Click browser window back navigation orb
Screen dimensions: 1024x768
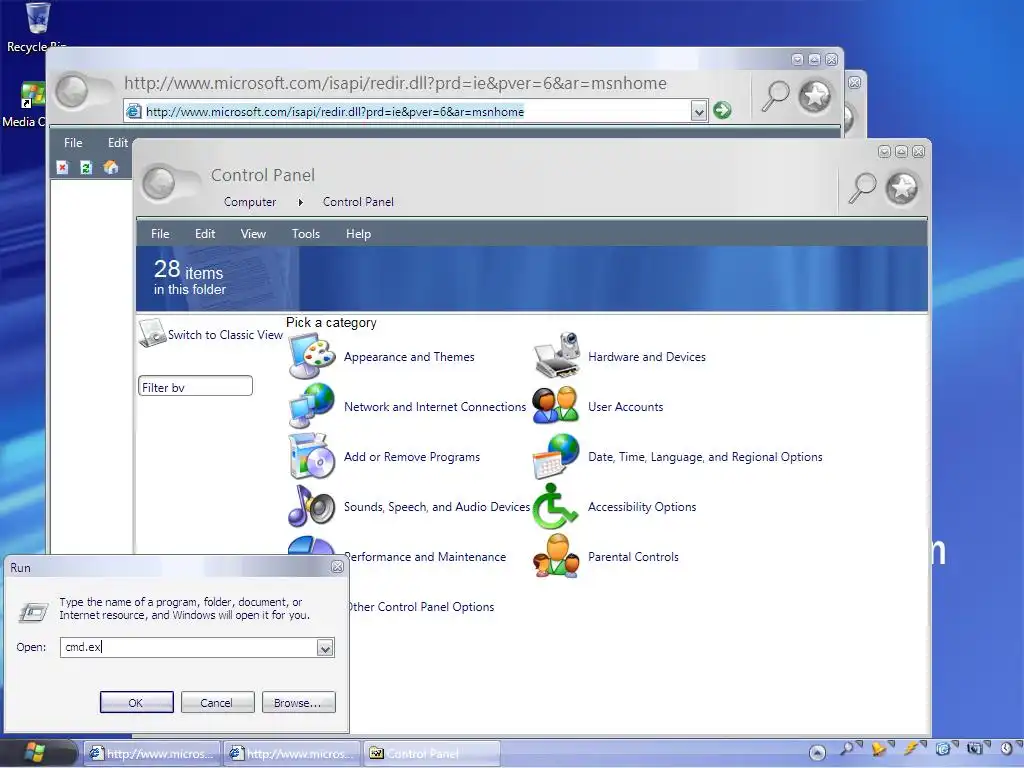(x=72, y=91)
